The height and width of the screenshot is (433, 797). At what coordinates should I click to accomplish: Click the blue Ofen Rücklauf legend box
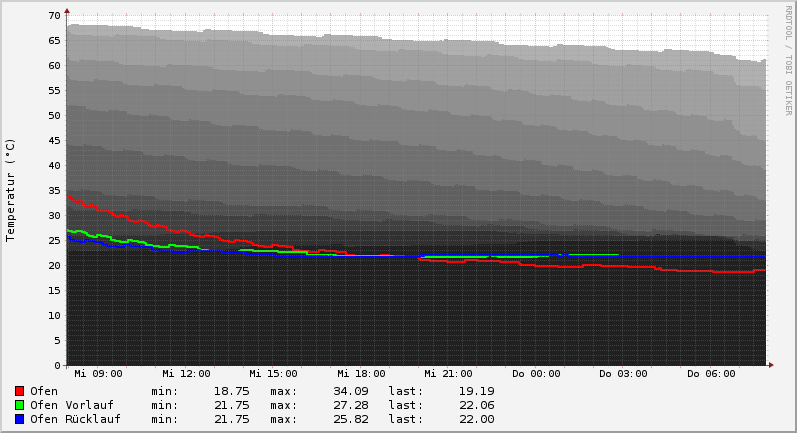point(19,419)
